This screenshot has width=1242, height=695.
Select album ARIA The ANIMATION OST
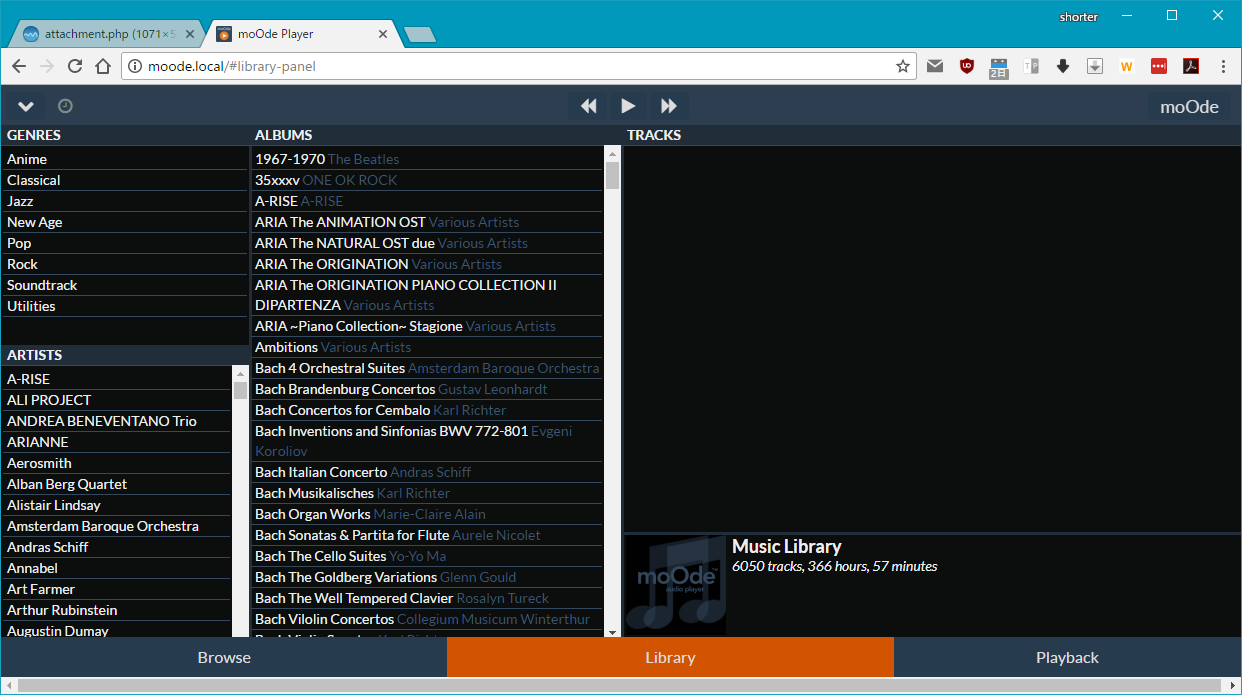[x=427, y=222]
